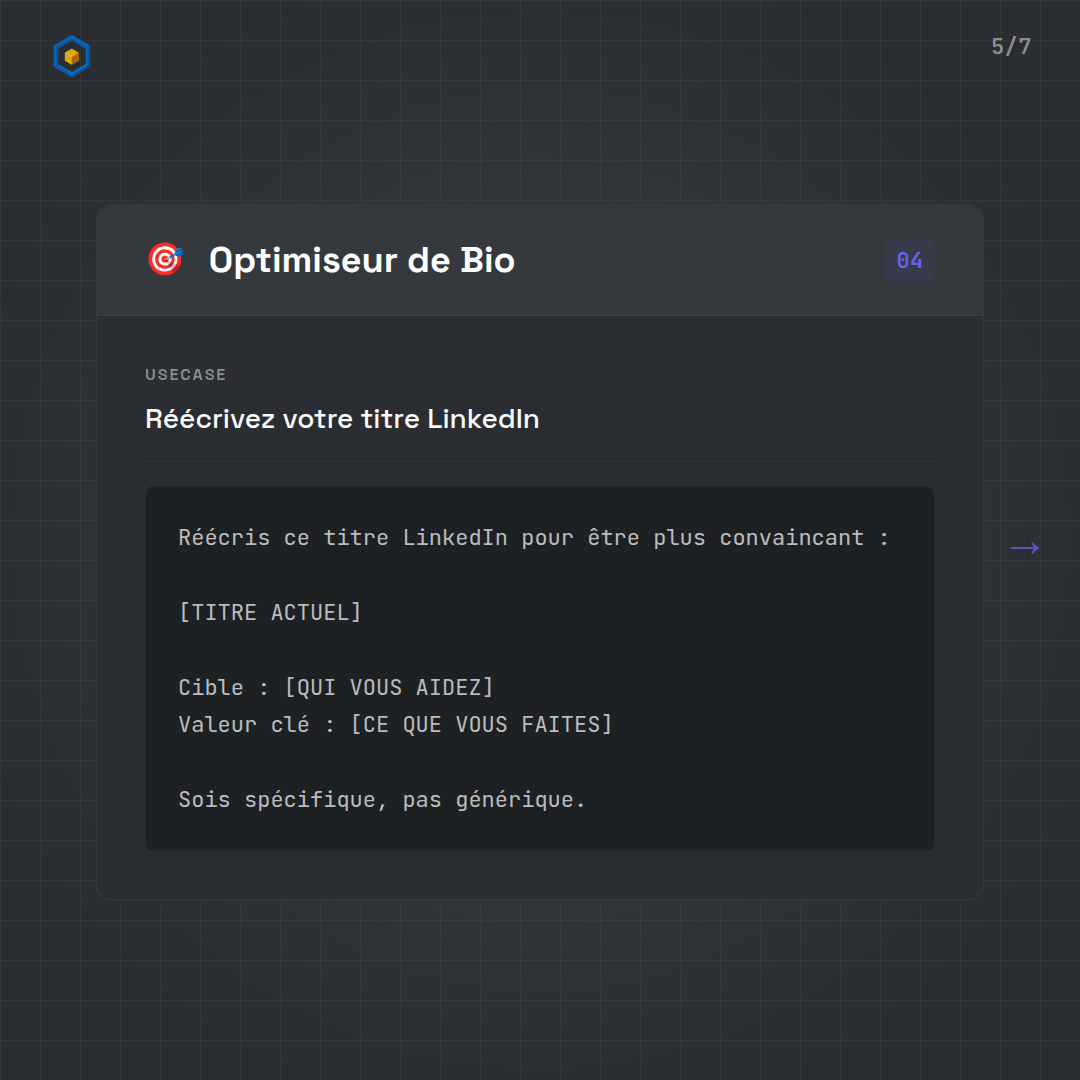Click the Cible label in prompt

pos(211,687)
